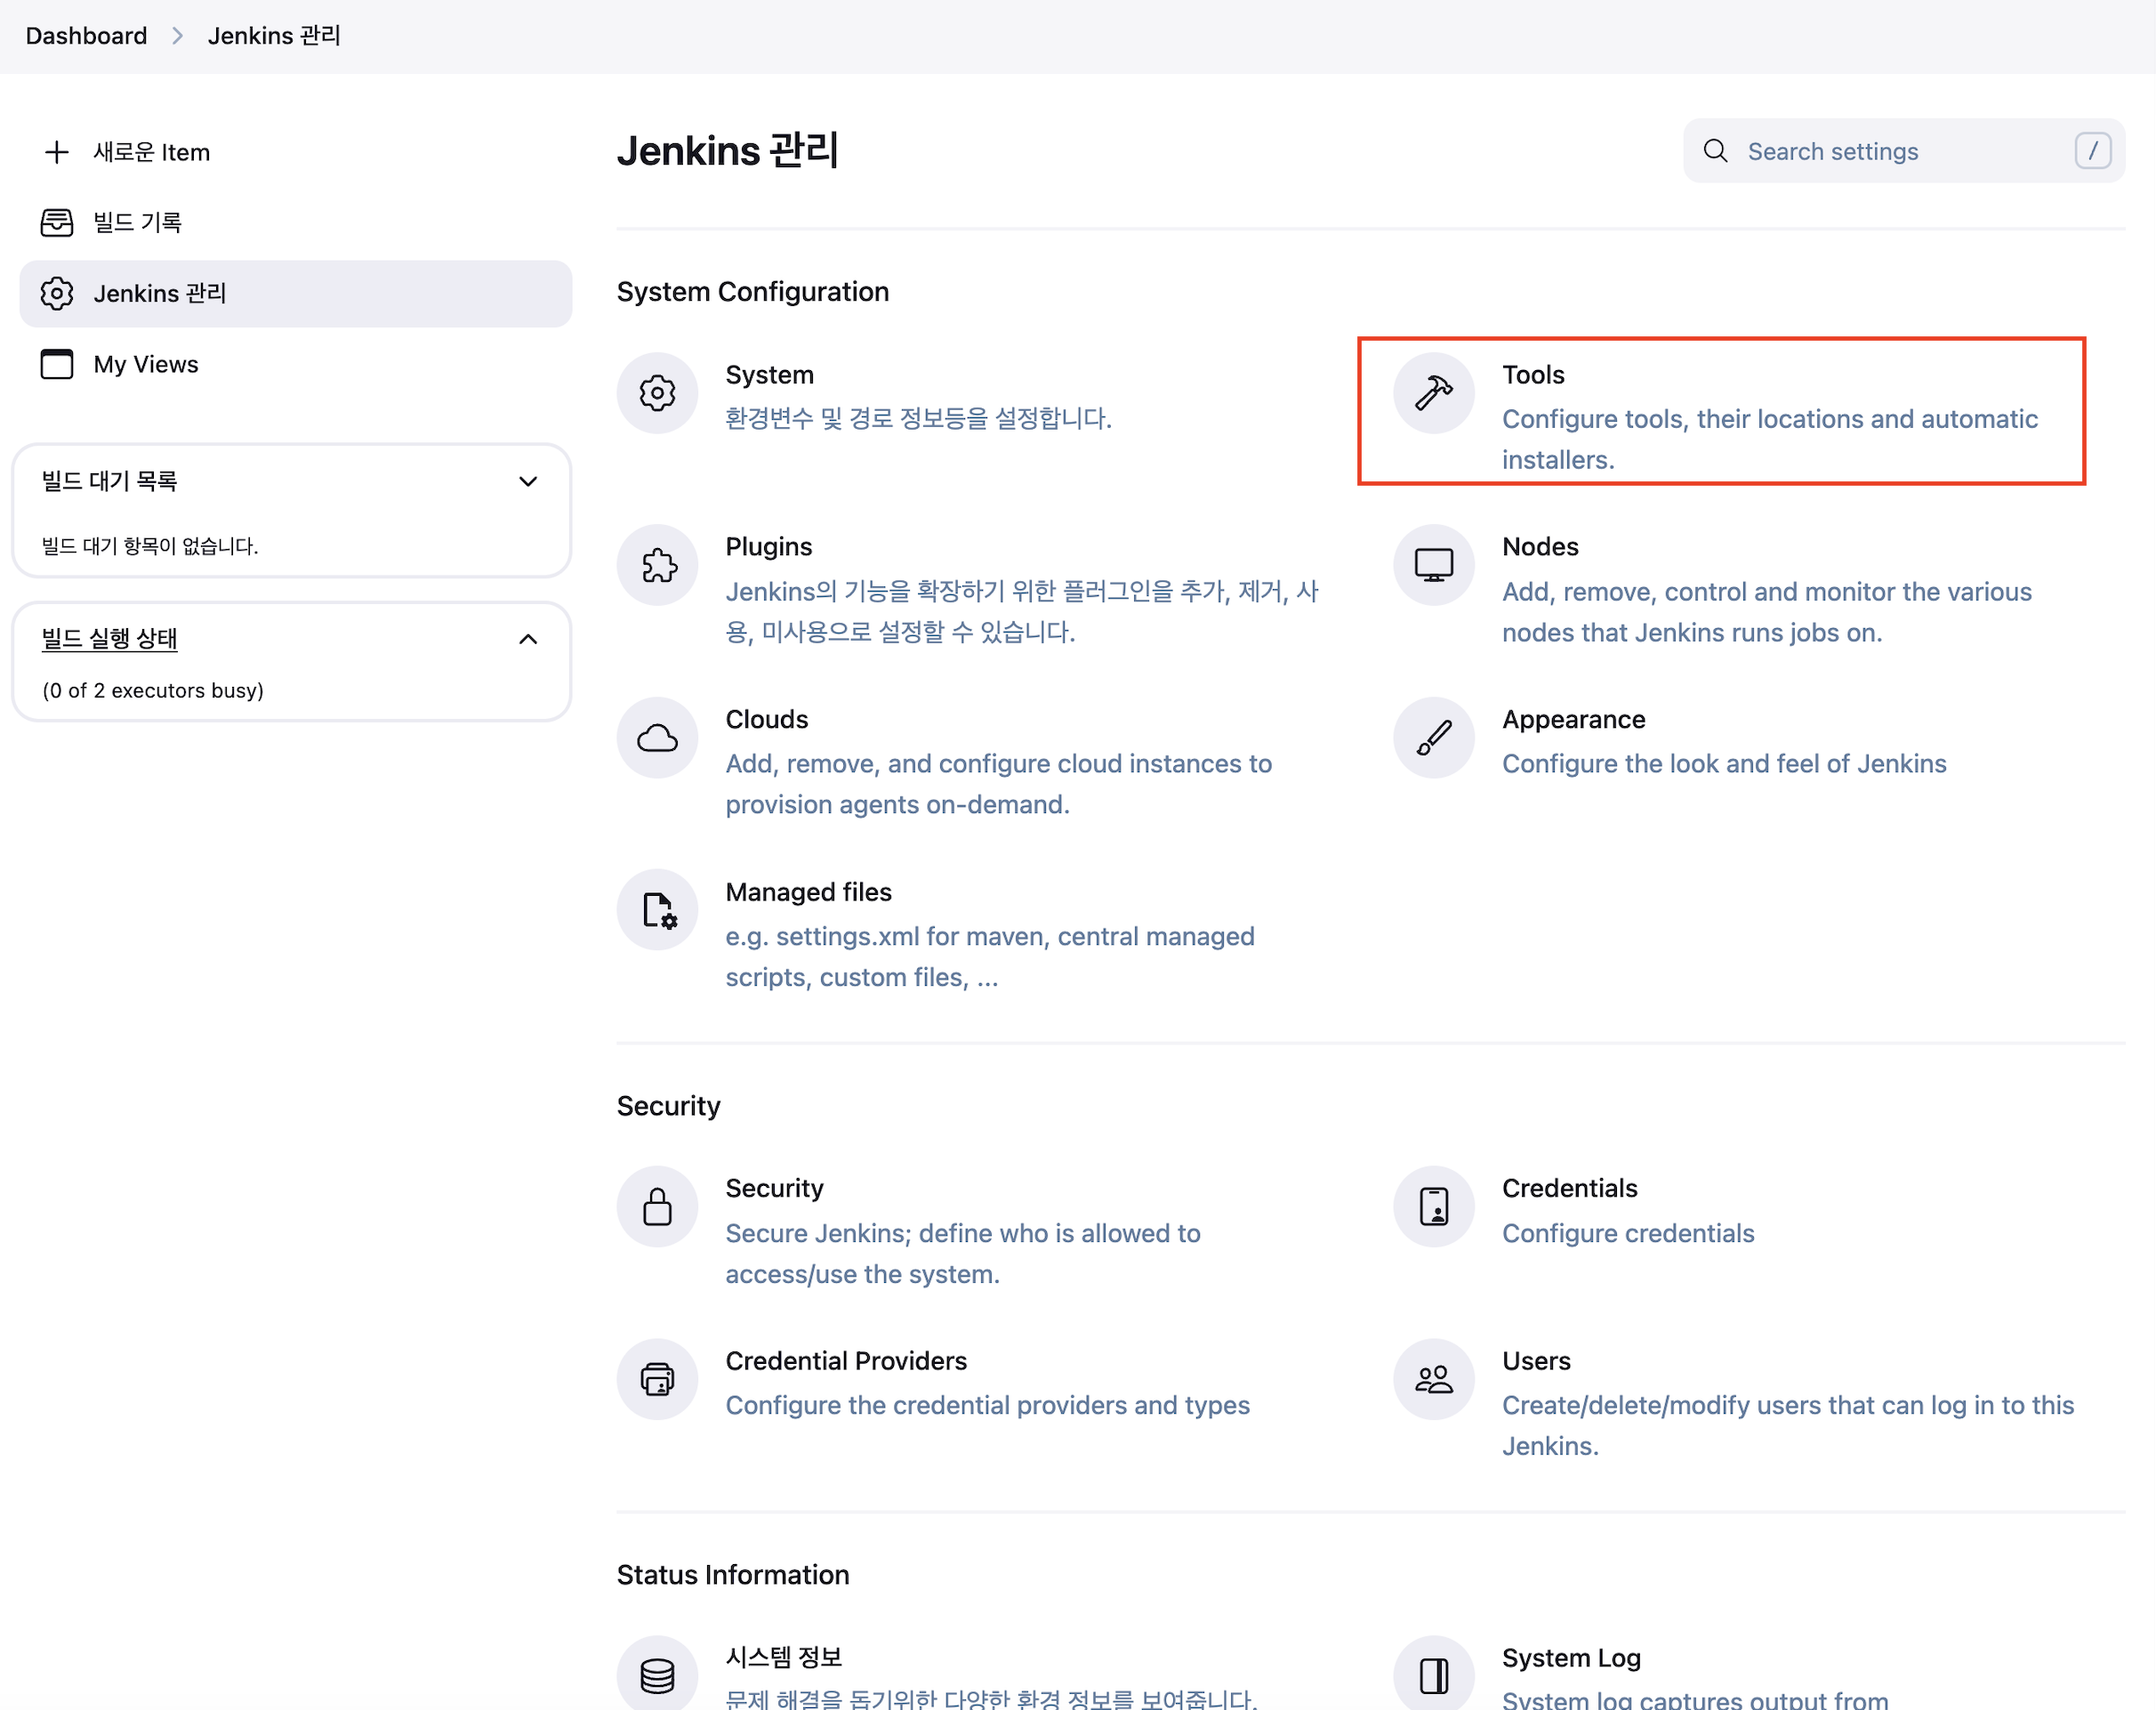Collapse the 빌드 대기 목록 panel chevron
This screenshot has width=2156, height=1710.
click(528, 481)
